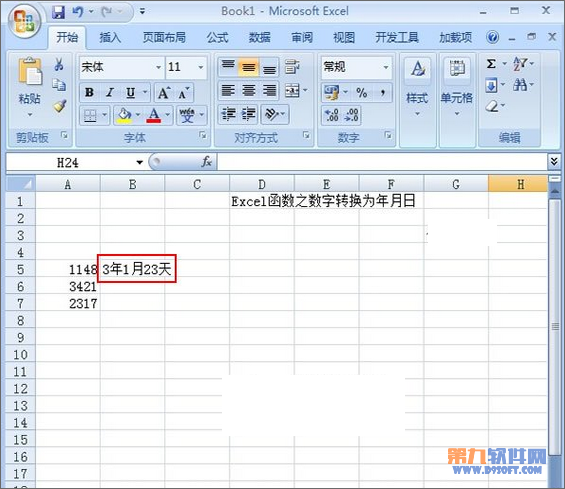Switch to the 数据 tab
This screenshot has height=489, width=565.
pos(259,37)
